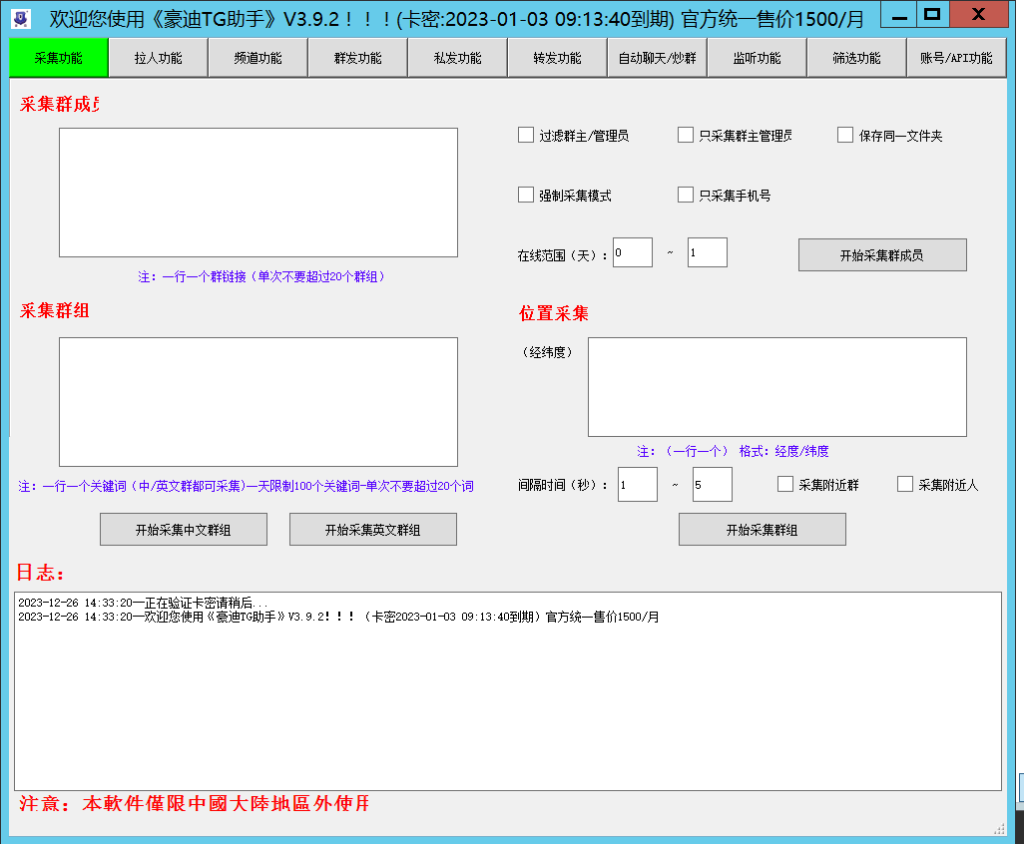
Task: Open the 频道功能 tab
Action: point(258,58)
